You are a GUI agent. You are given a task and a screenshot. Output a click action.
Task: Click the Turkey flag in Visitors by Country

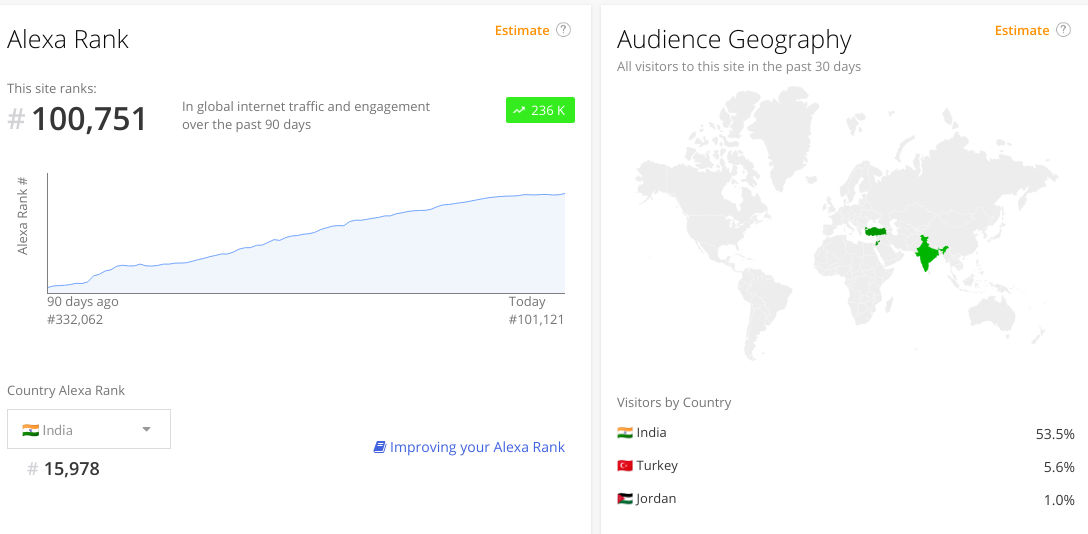[624, 466]
